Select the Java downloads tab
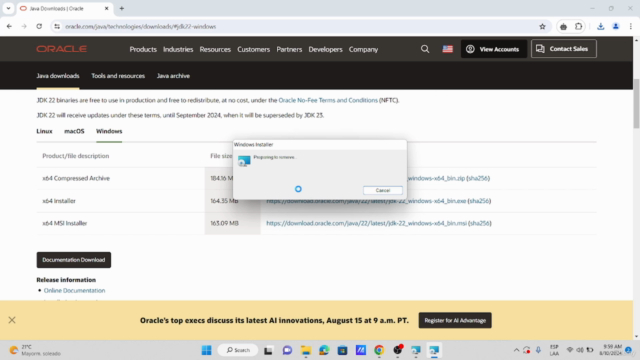Image resolution: width=640 pixels, height=360 pixels. coord(58,76)
